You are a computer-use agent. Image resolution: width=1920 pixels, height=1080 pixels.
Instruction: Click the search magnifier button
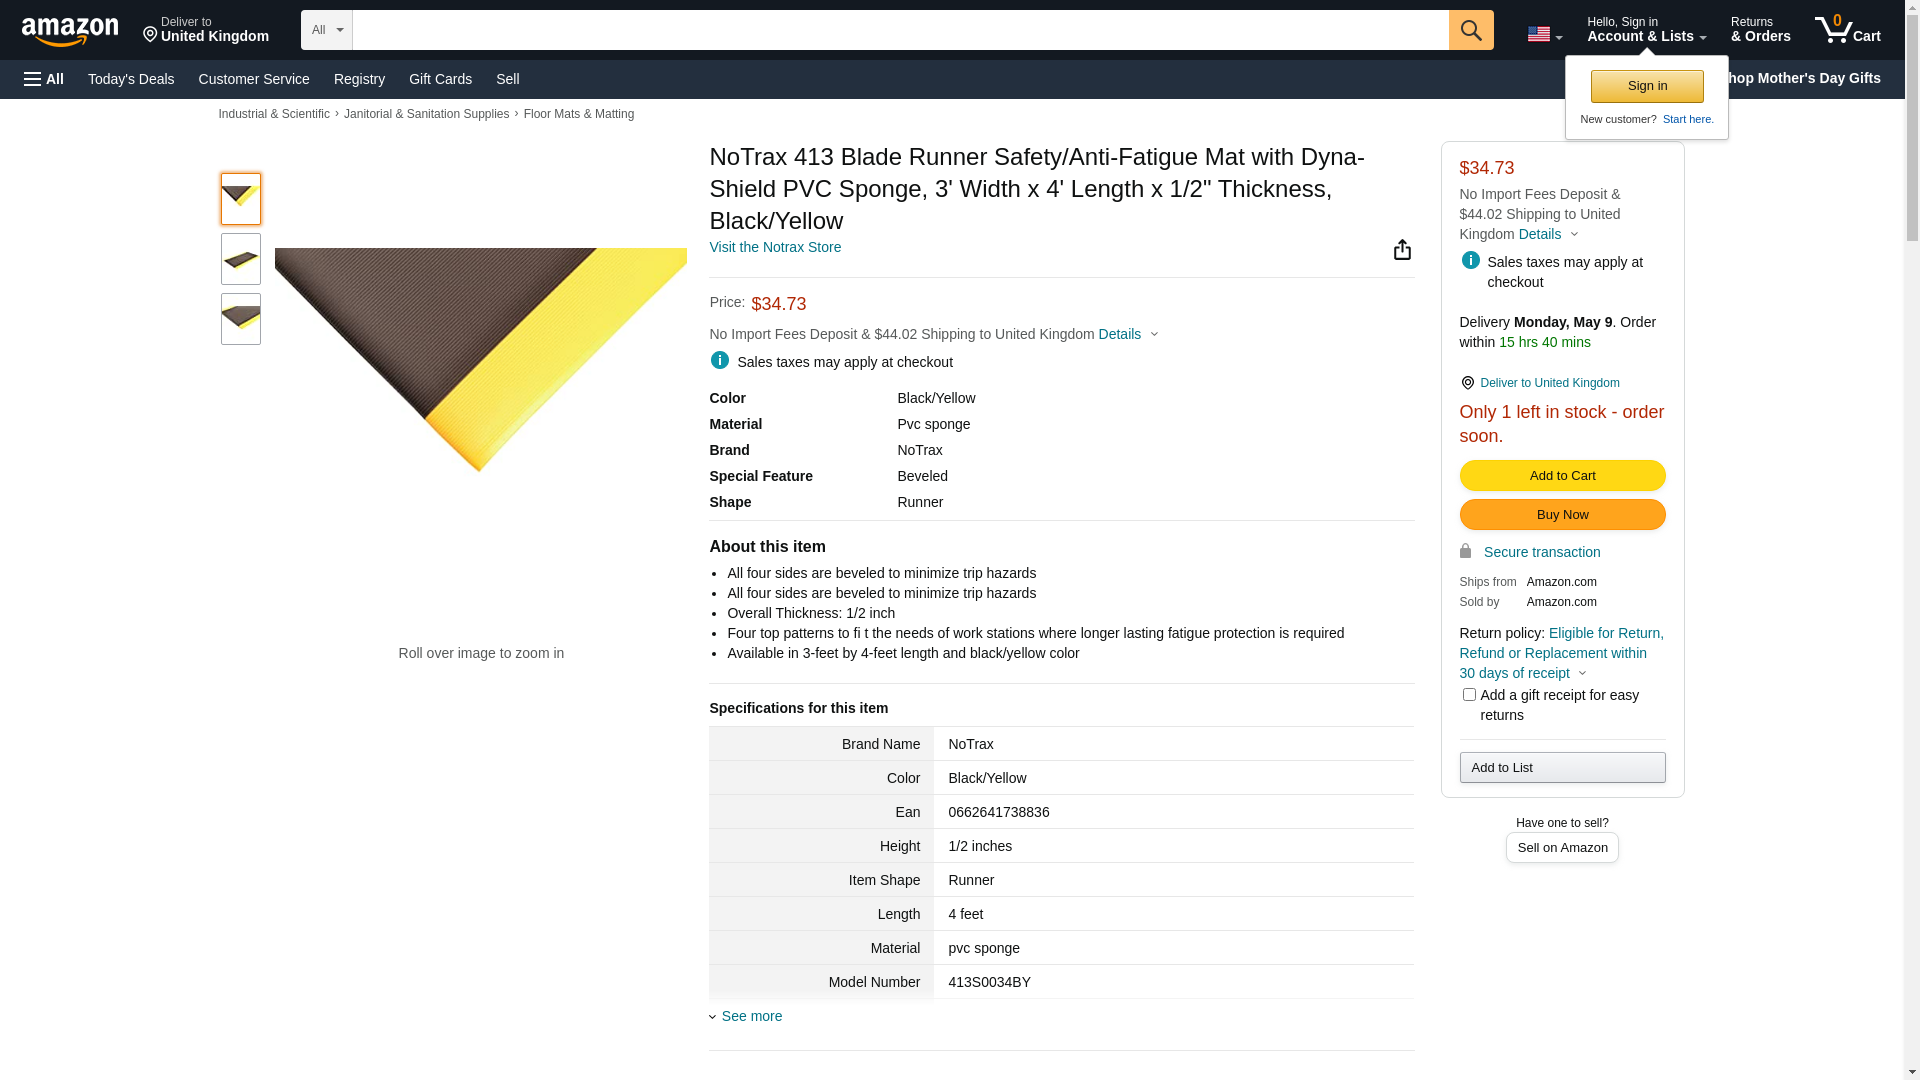click(x=1470, y=30)
